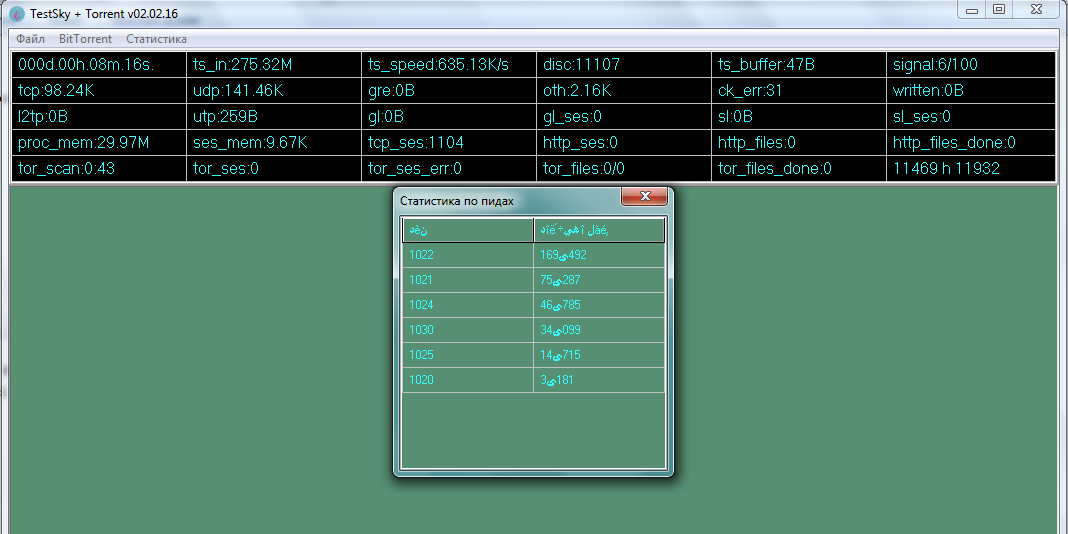Close the Статистика по пидах dialog

[644, 196]
